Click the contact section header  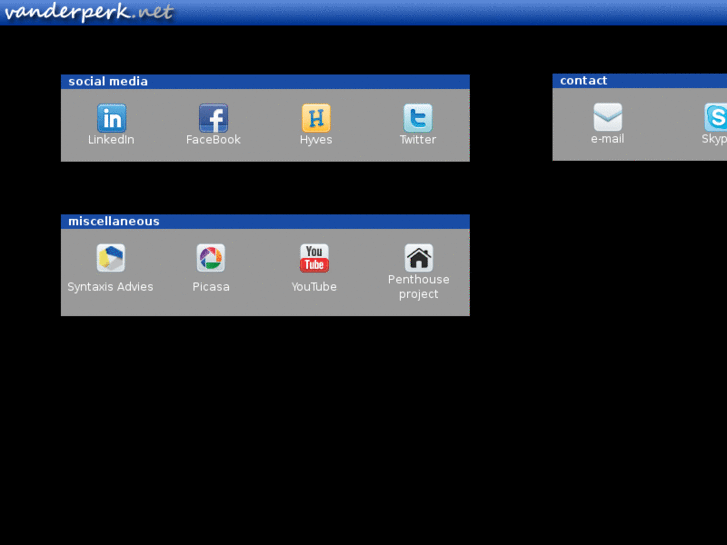tap(640, 81)
